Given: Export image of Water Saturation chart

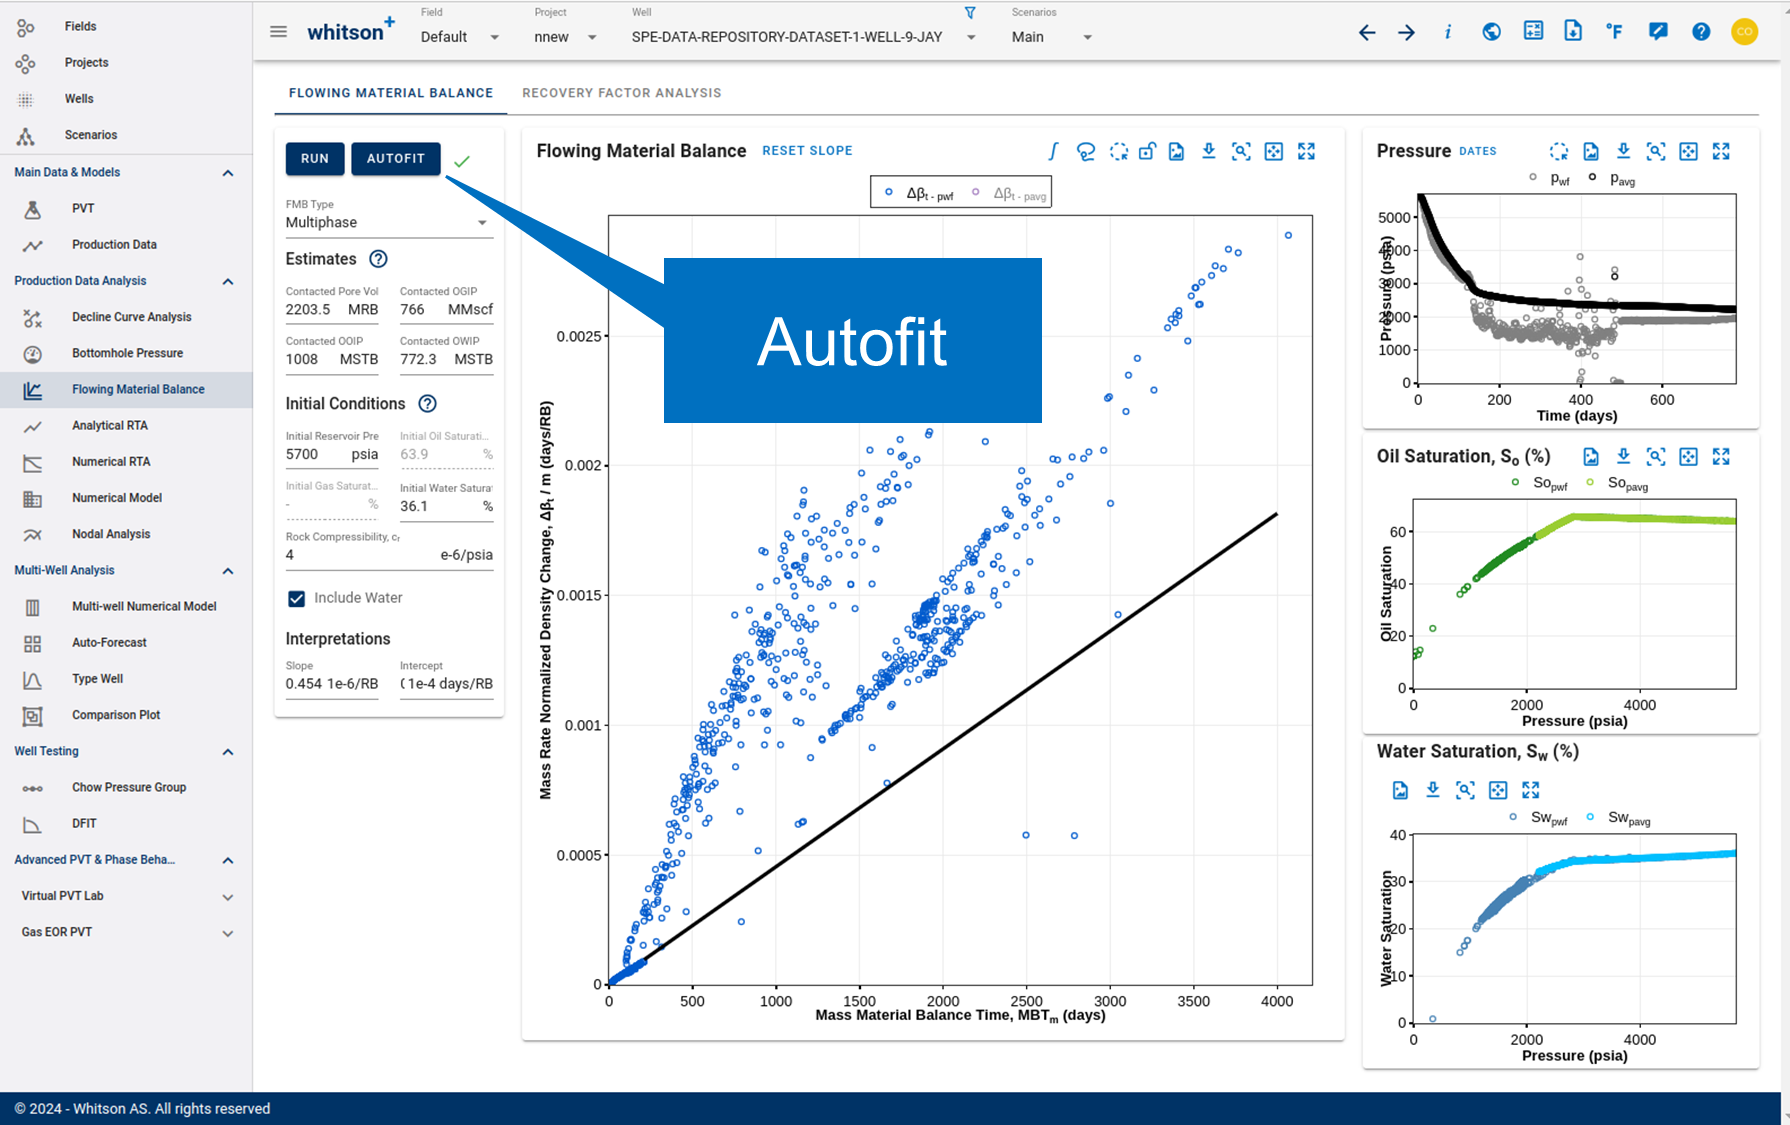Looking at the screenshot, I should click(1400, 791).
